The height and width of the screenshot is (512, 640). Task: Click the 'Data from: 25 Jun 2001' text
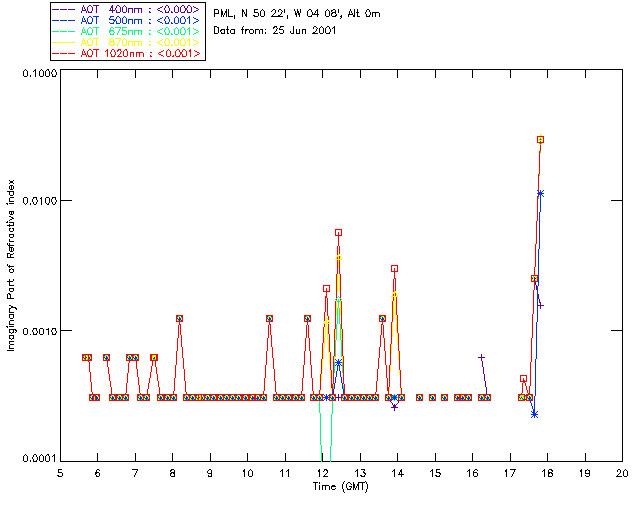click(x=275, y=30)
